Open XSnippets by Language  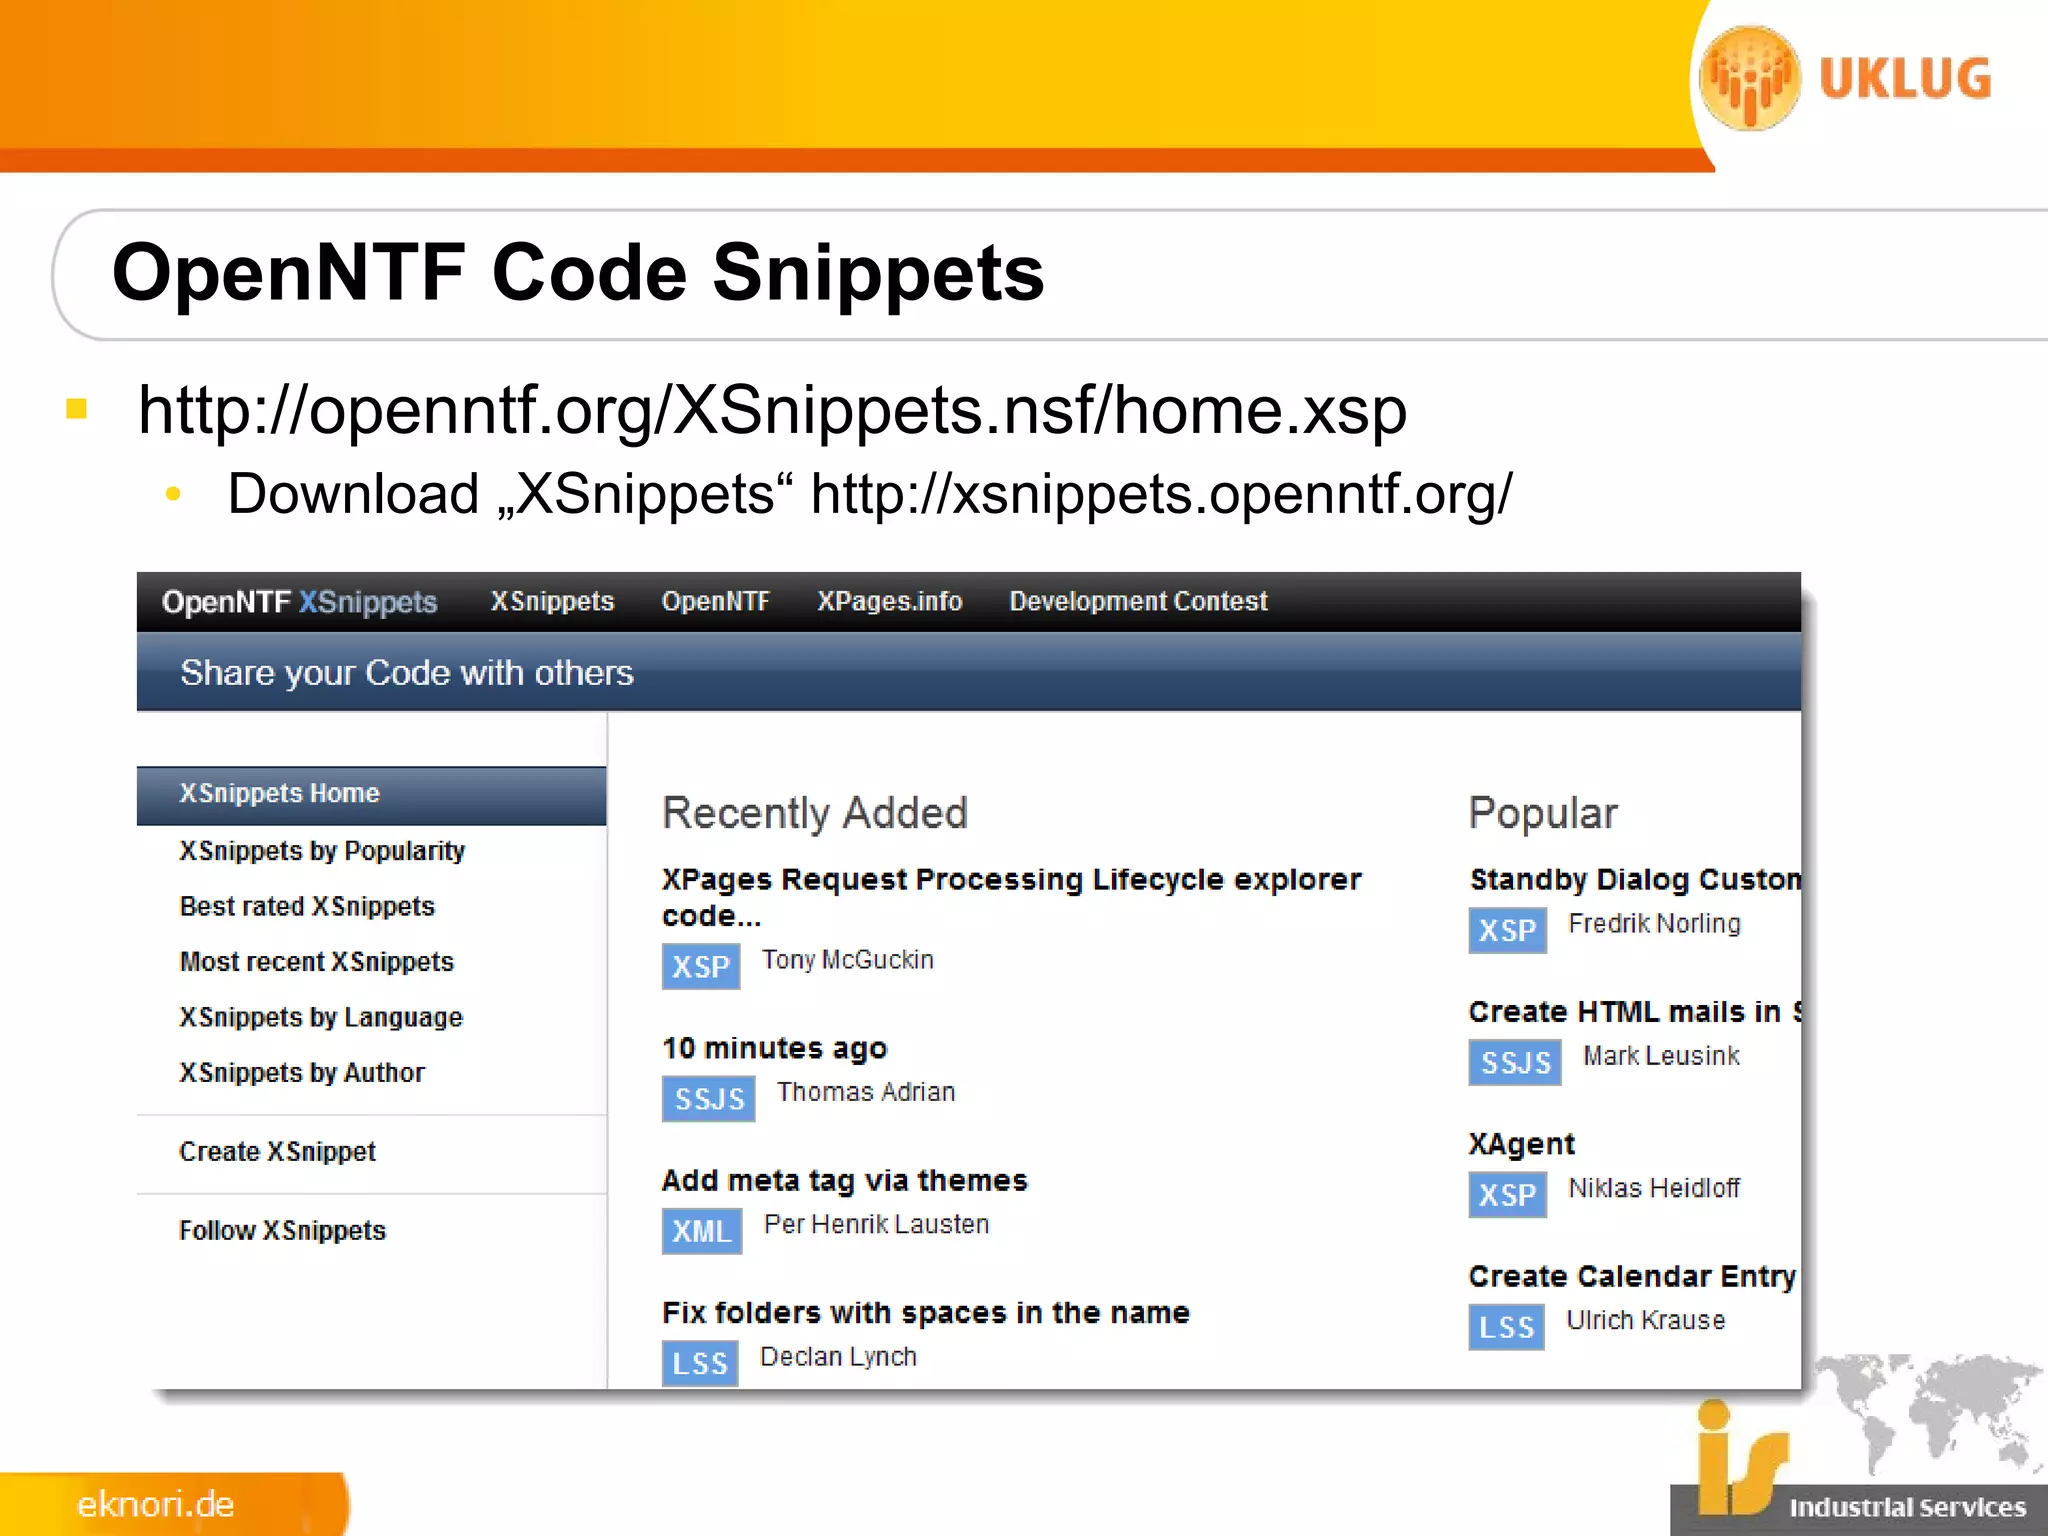(x=321, y=1017)
